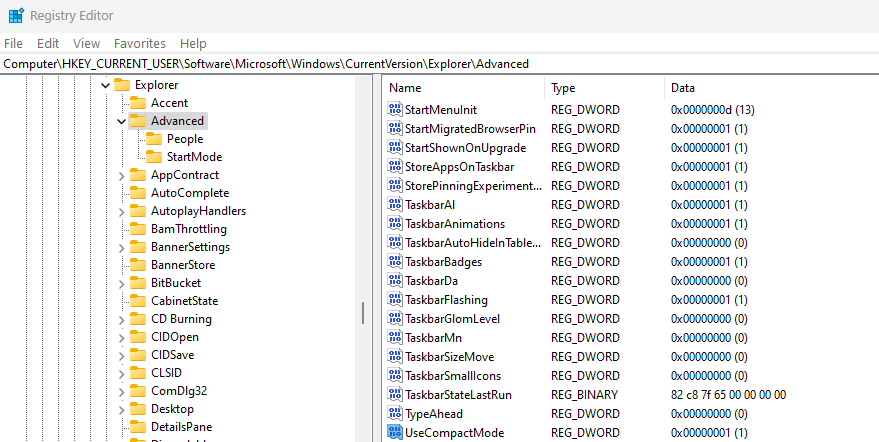Expand the BannerSettings key

122,247
